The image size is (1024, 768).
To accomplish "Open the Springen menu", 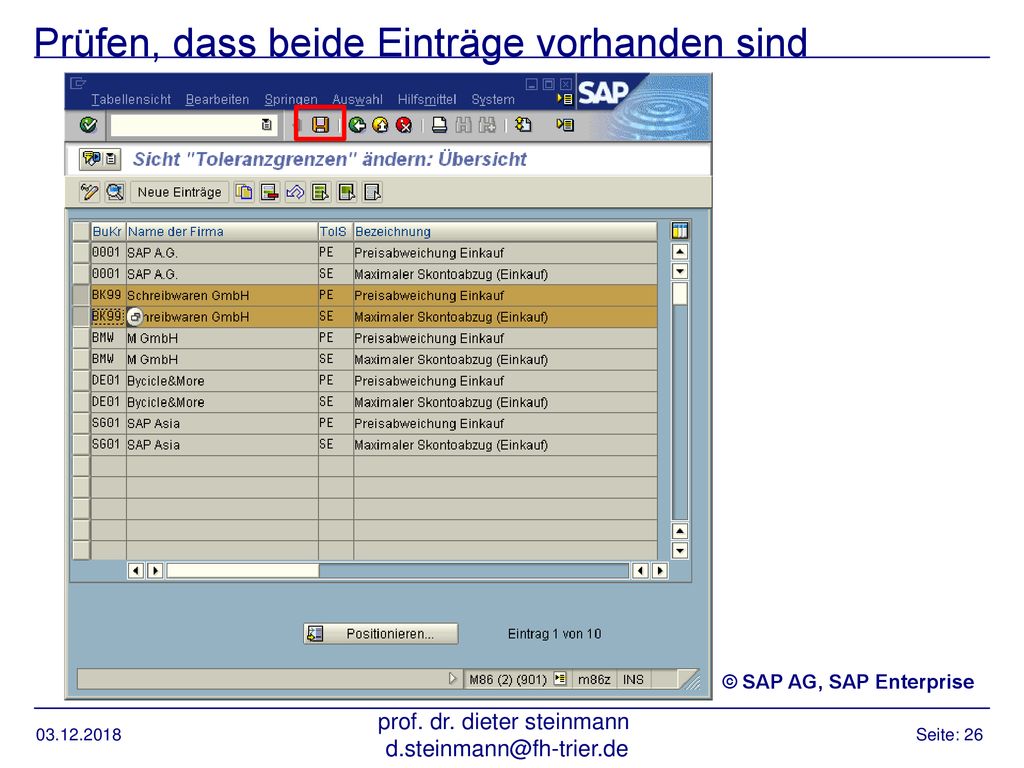I will 291,99.
